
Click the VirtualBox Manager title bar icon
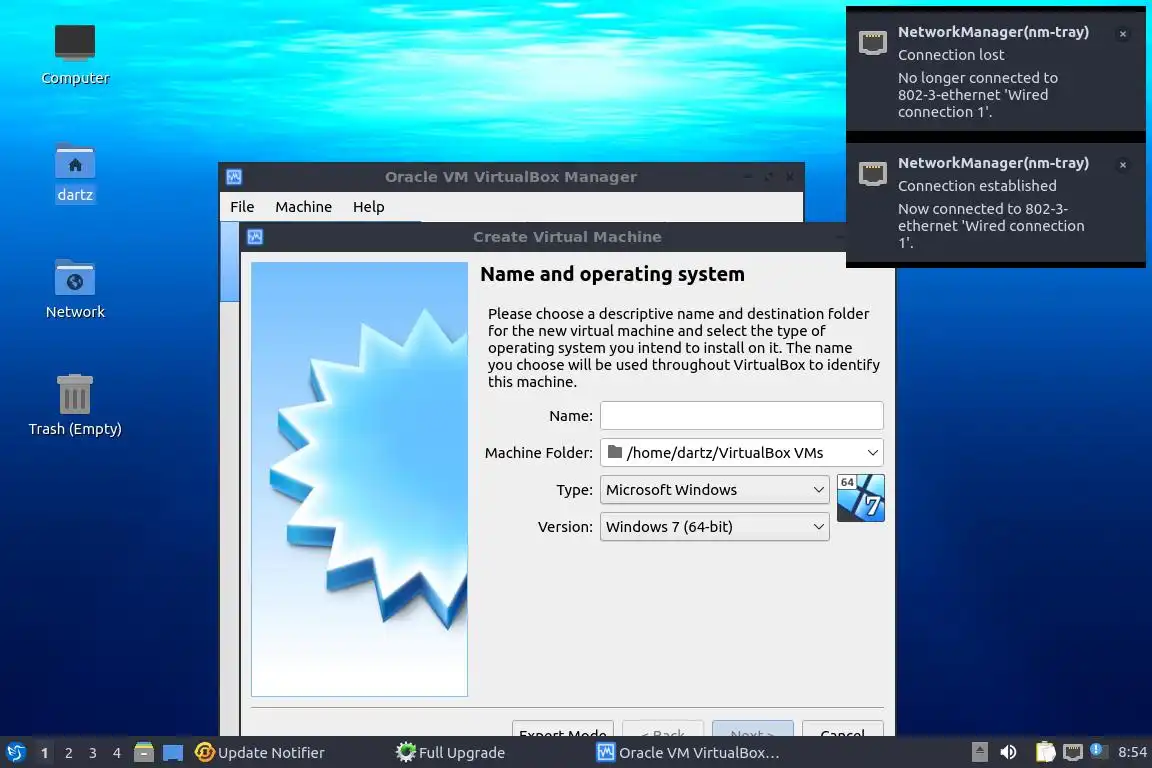click(234, 176)
